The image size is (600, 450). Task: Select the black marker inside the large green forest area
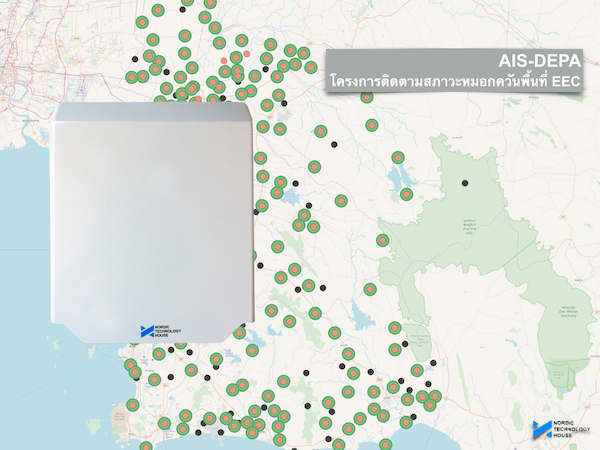click(x=465, y=182)
